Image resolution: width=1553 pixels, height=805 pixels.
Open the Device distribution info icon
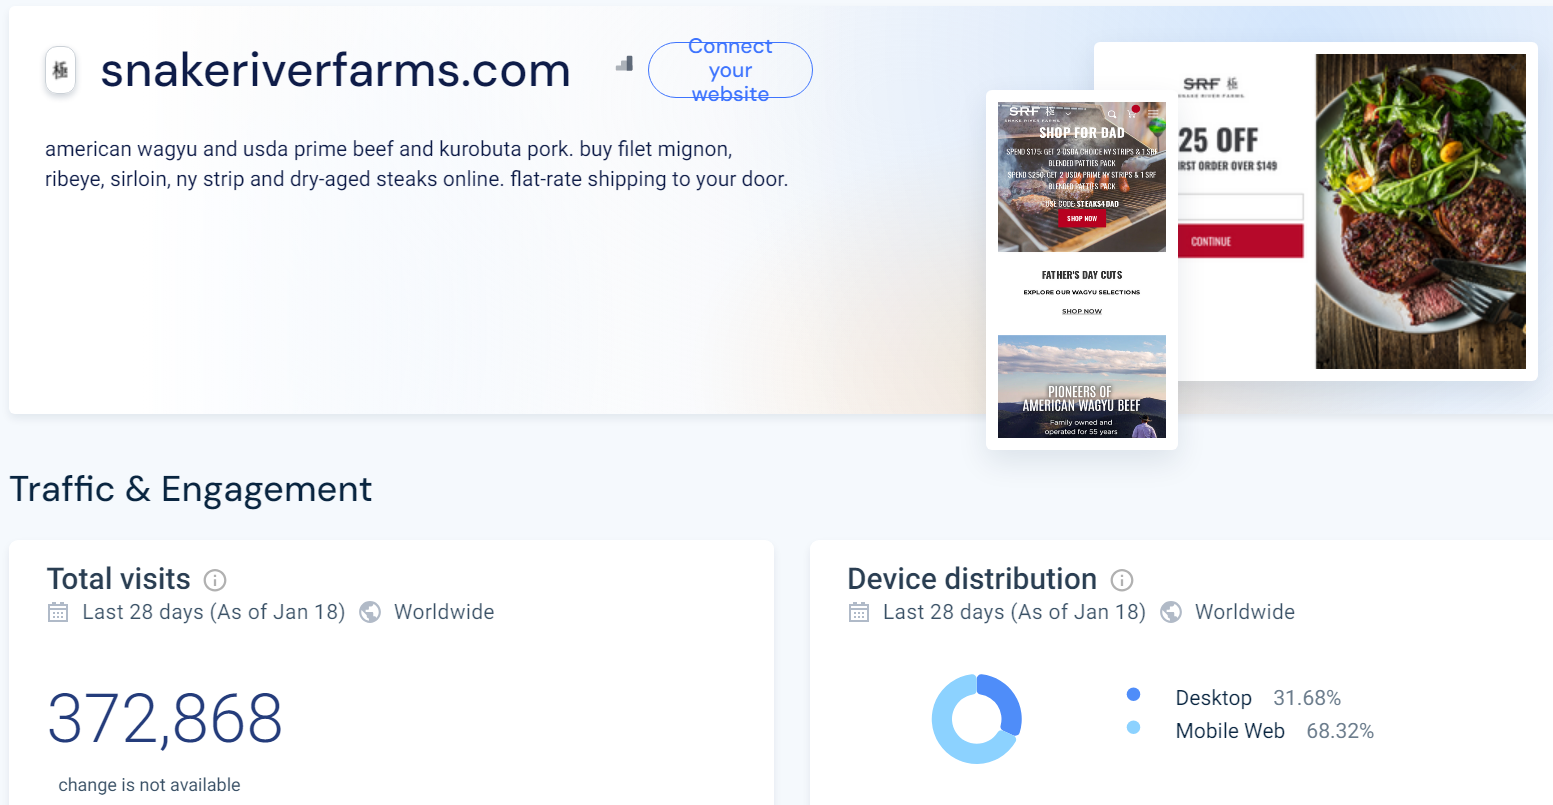coord(1122,580)
